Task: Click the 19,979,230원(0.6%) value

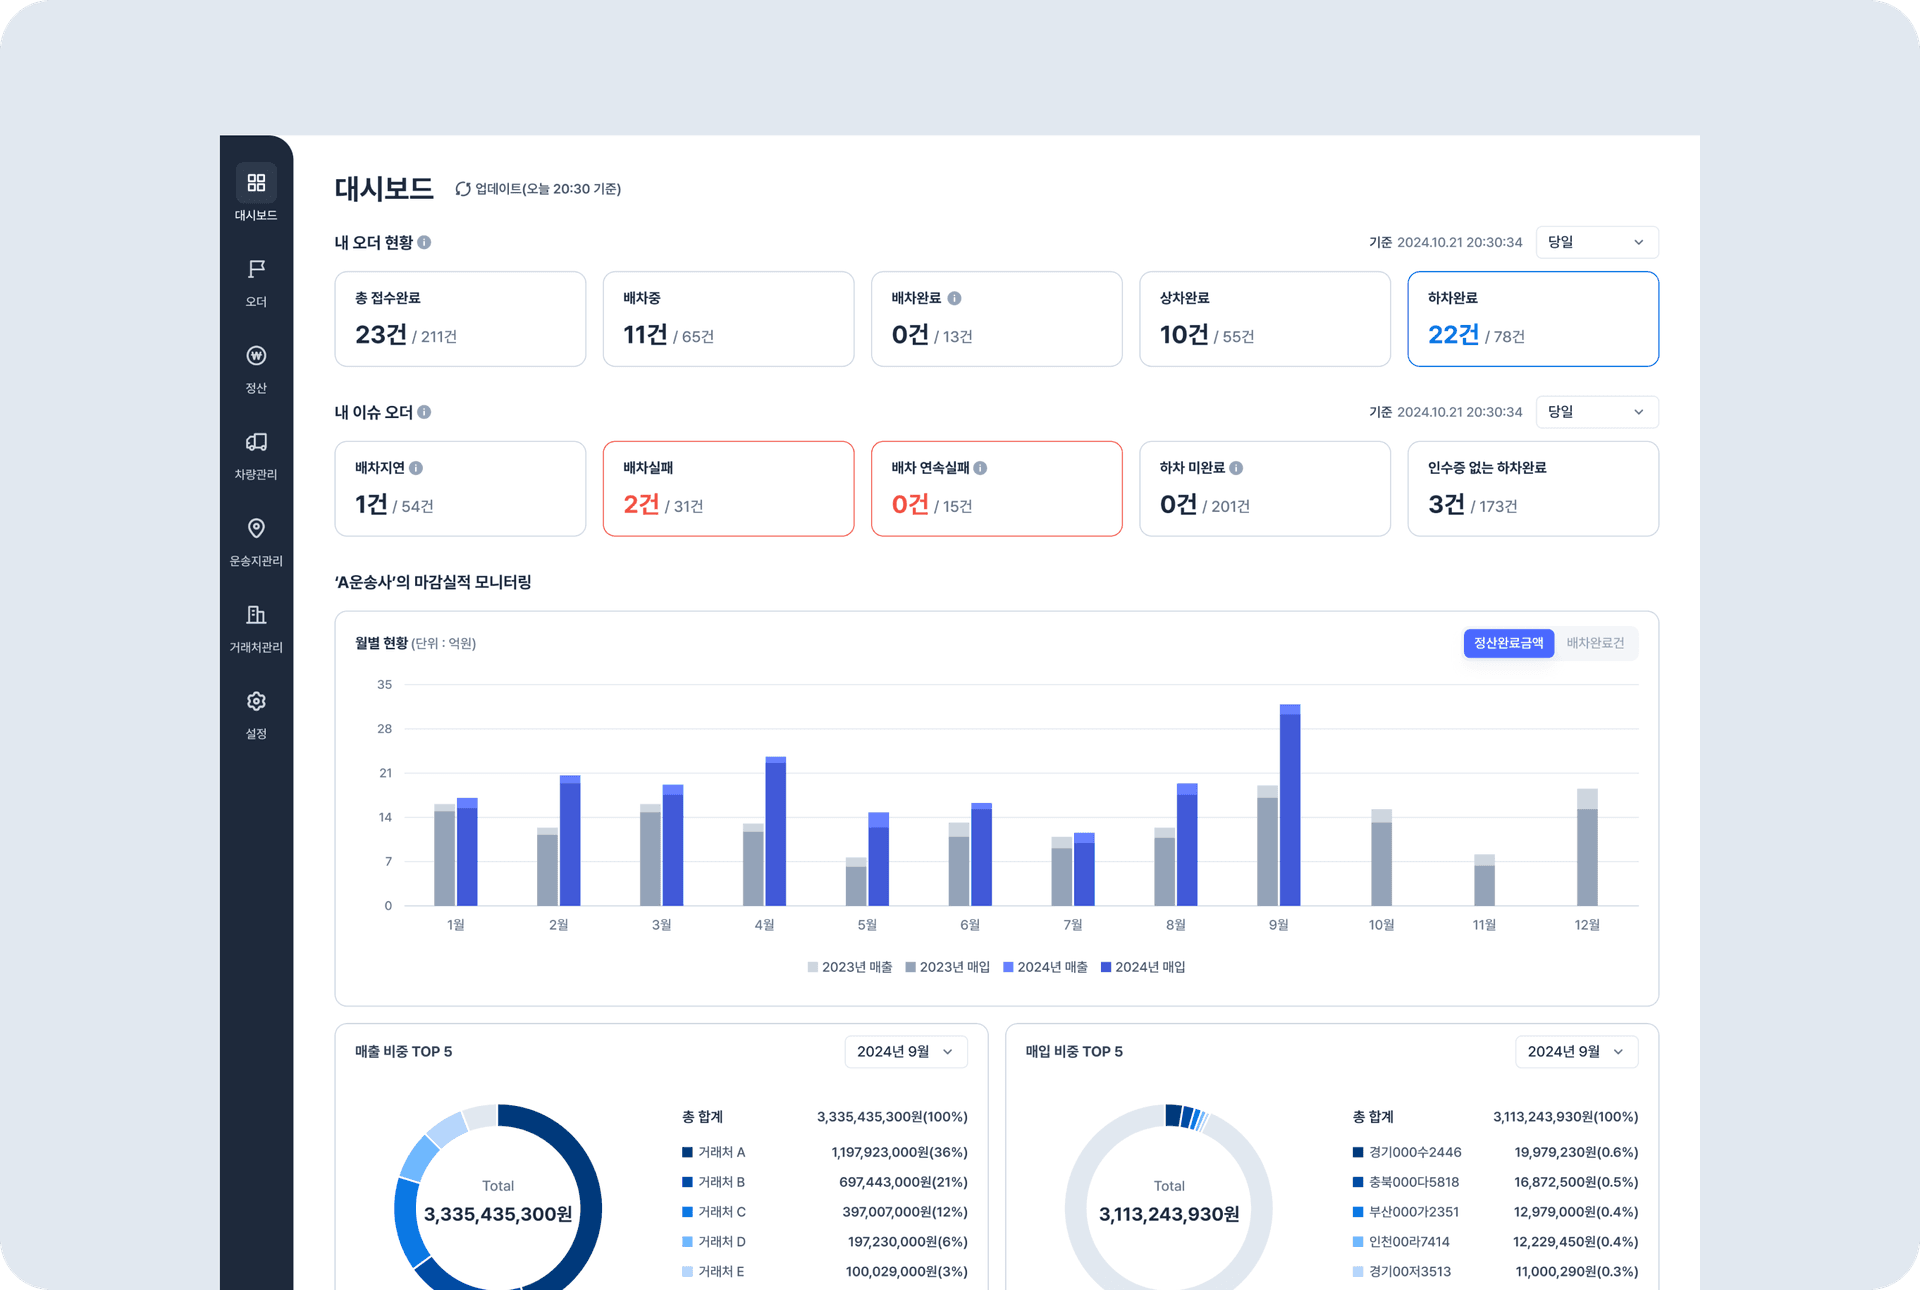Action: click(x=1576, y=1152)
